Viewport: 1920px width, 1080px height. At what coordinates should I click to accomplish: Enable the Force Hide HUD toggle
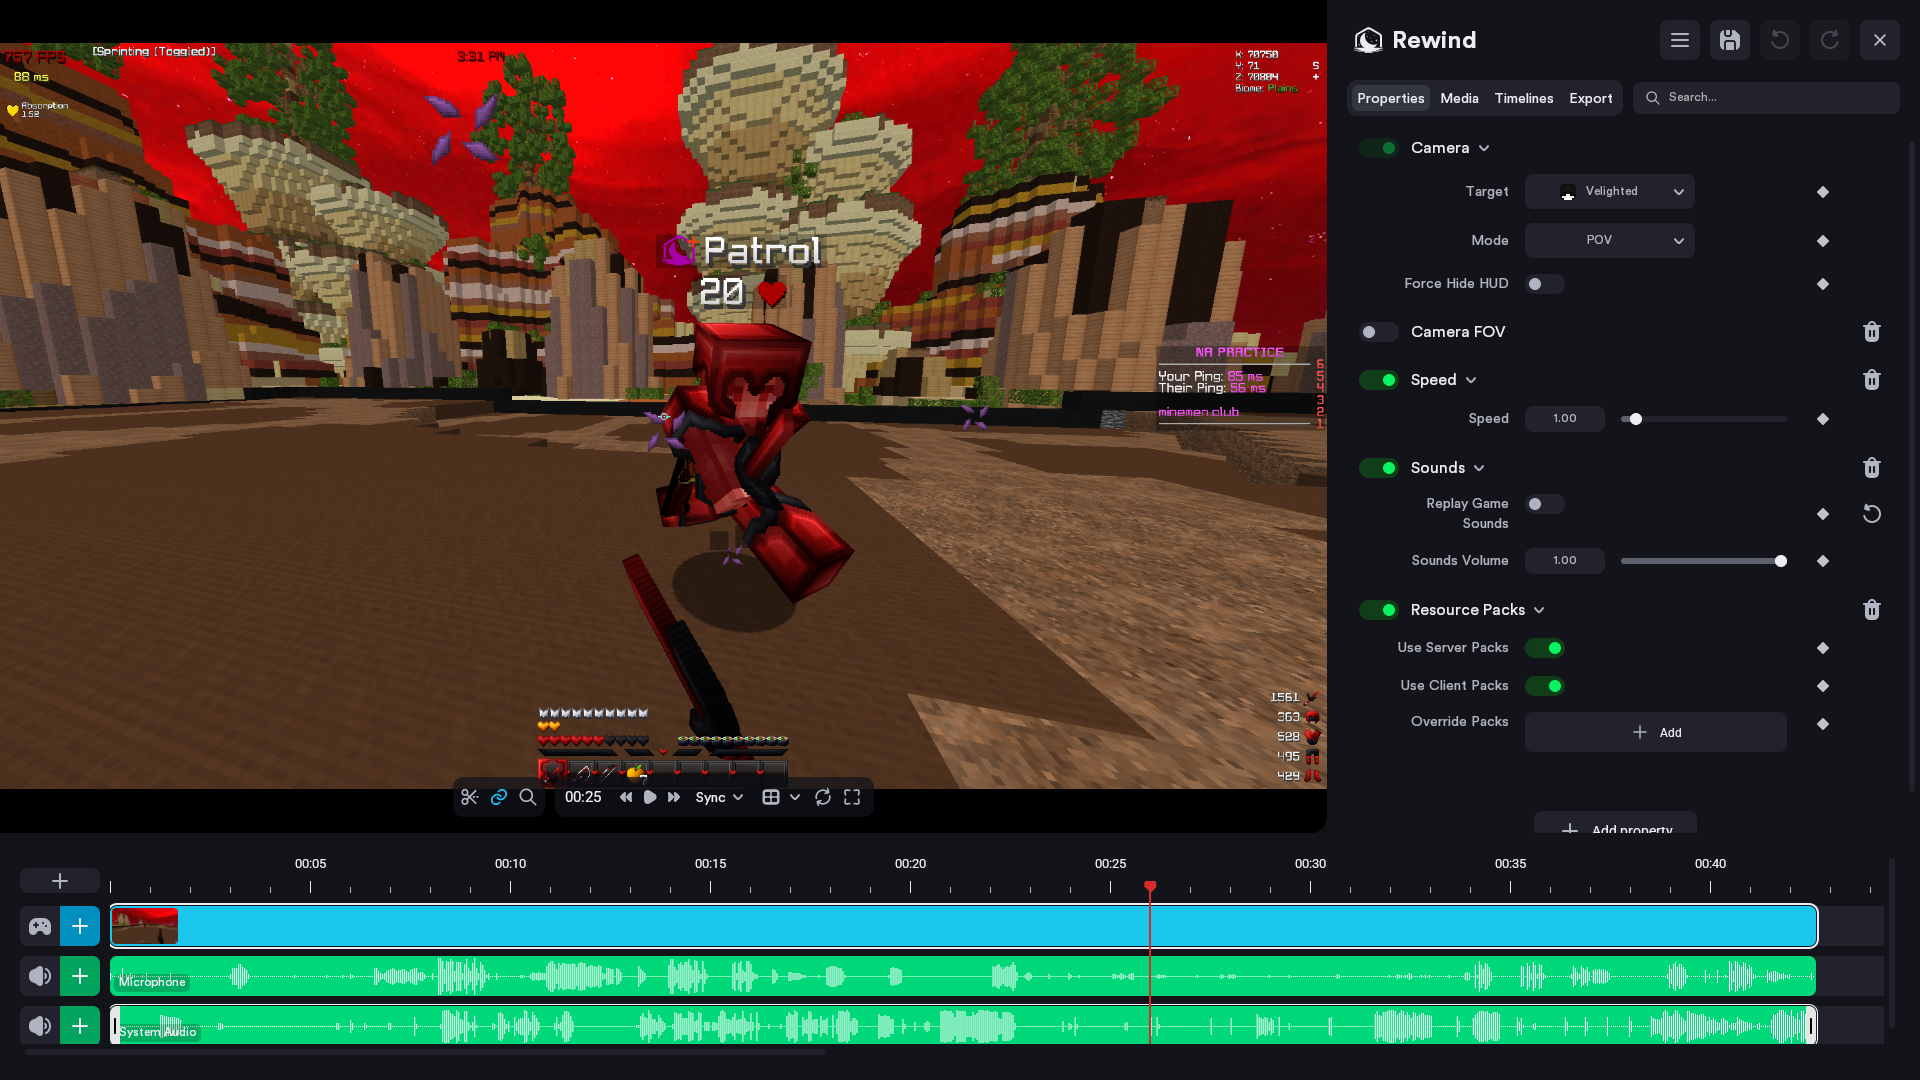pos(1544,284)
